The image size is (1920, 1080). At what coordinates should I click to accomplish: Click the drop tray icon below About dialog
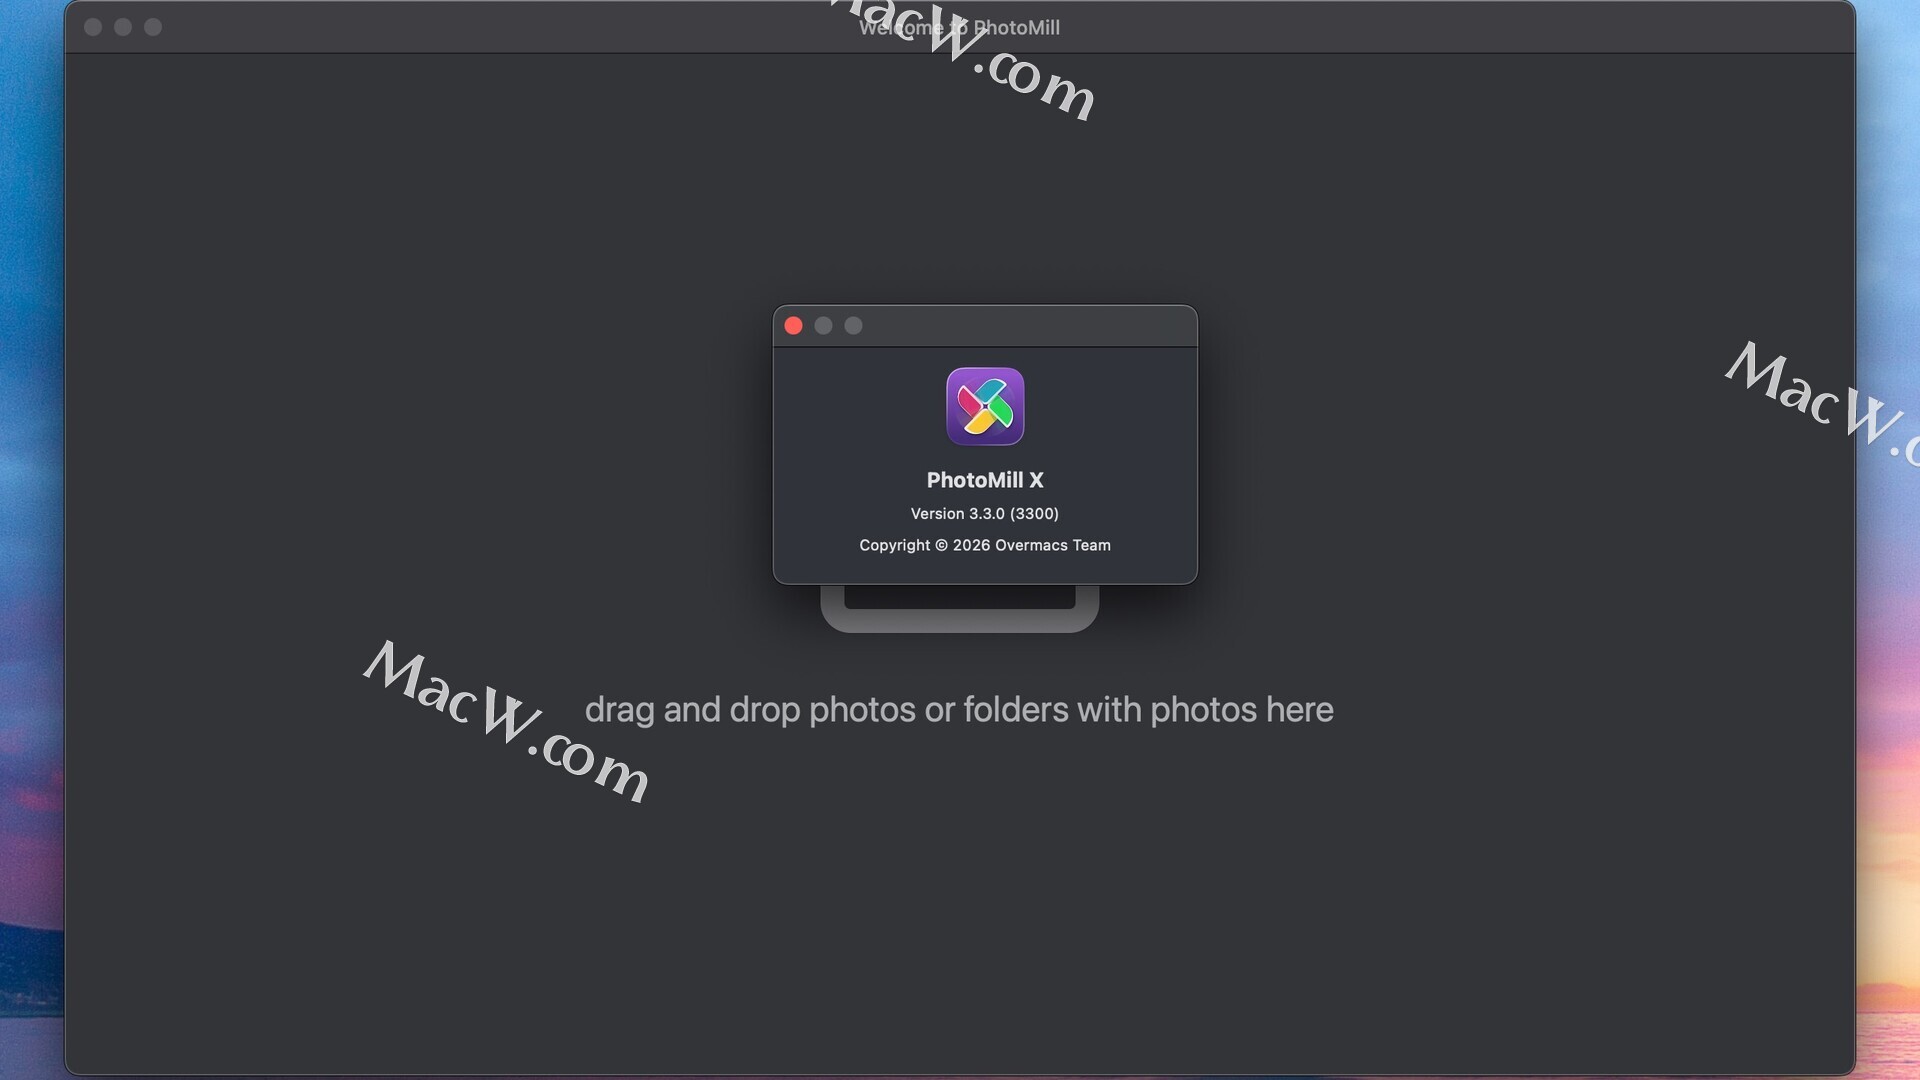point(959,610)
